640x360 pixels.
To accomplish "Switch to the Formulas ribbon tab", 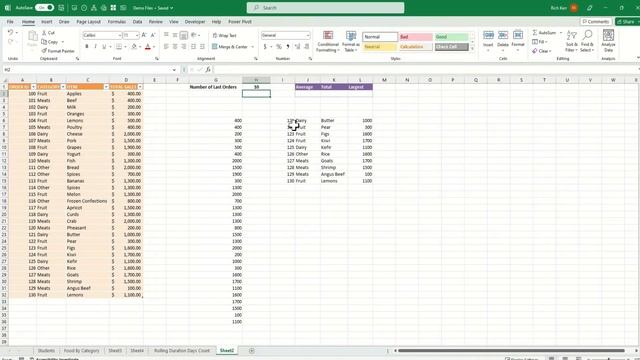I will (x=117, y=22).
